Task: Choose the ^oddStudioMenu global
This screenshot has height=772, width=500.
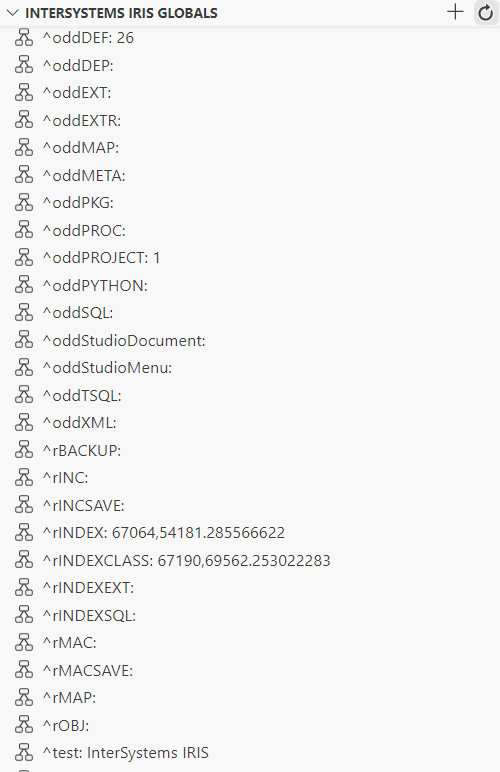Action: [250, 368]
